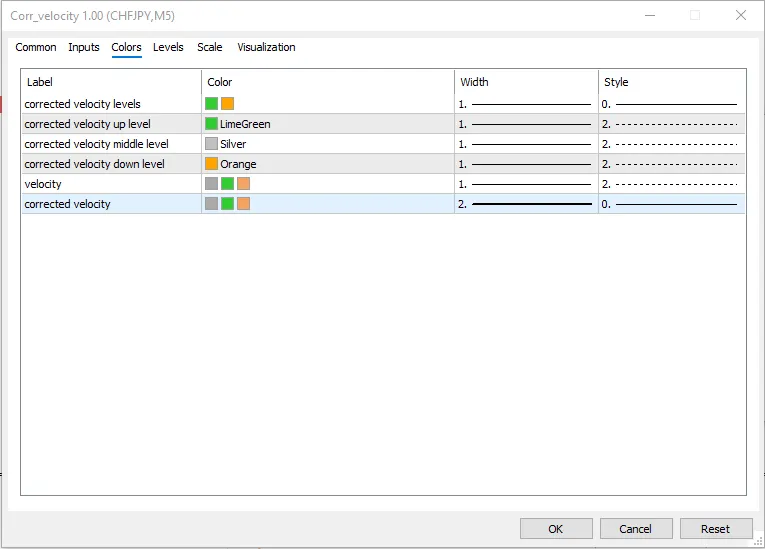Viewport: 765px width, 549px height.
Task: Click the OK button
Action: click(556, 529)
